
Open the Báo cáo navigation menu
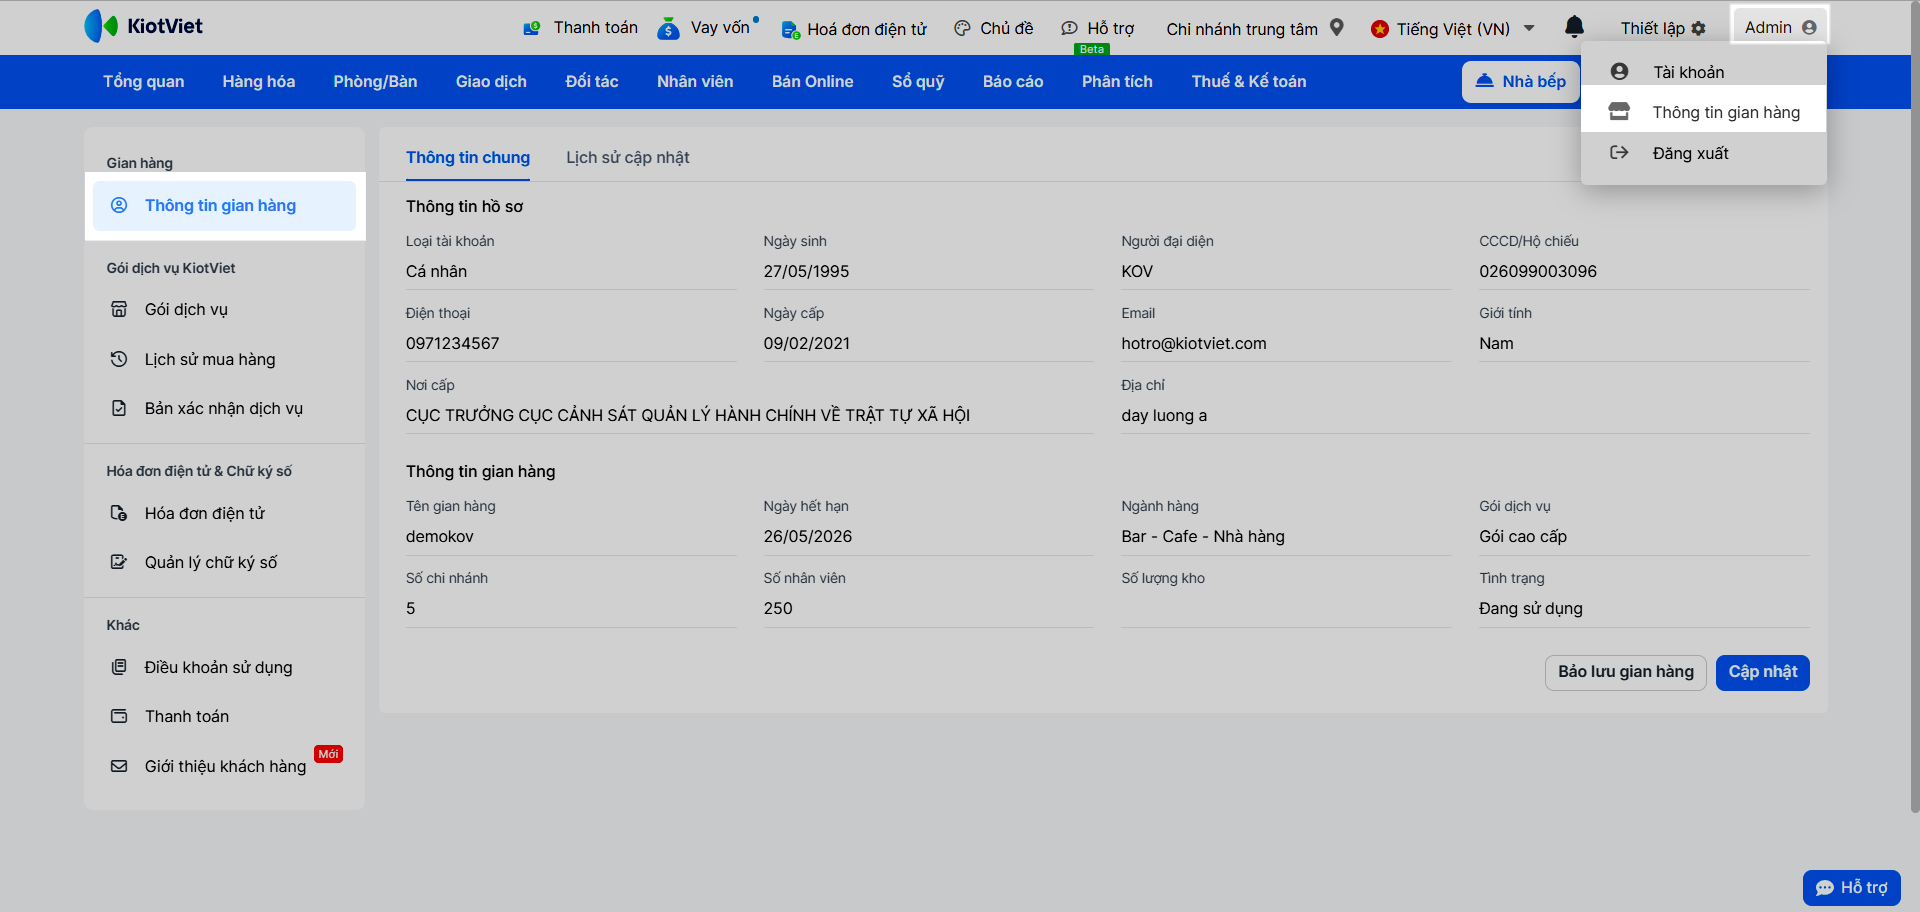tap(1013, 82)
